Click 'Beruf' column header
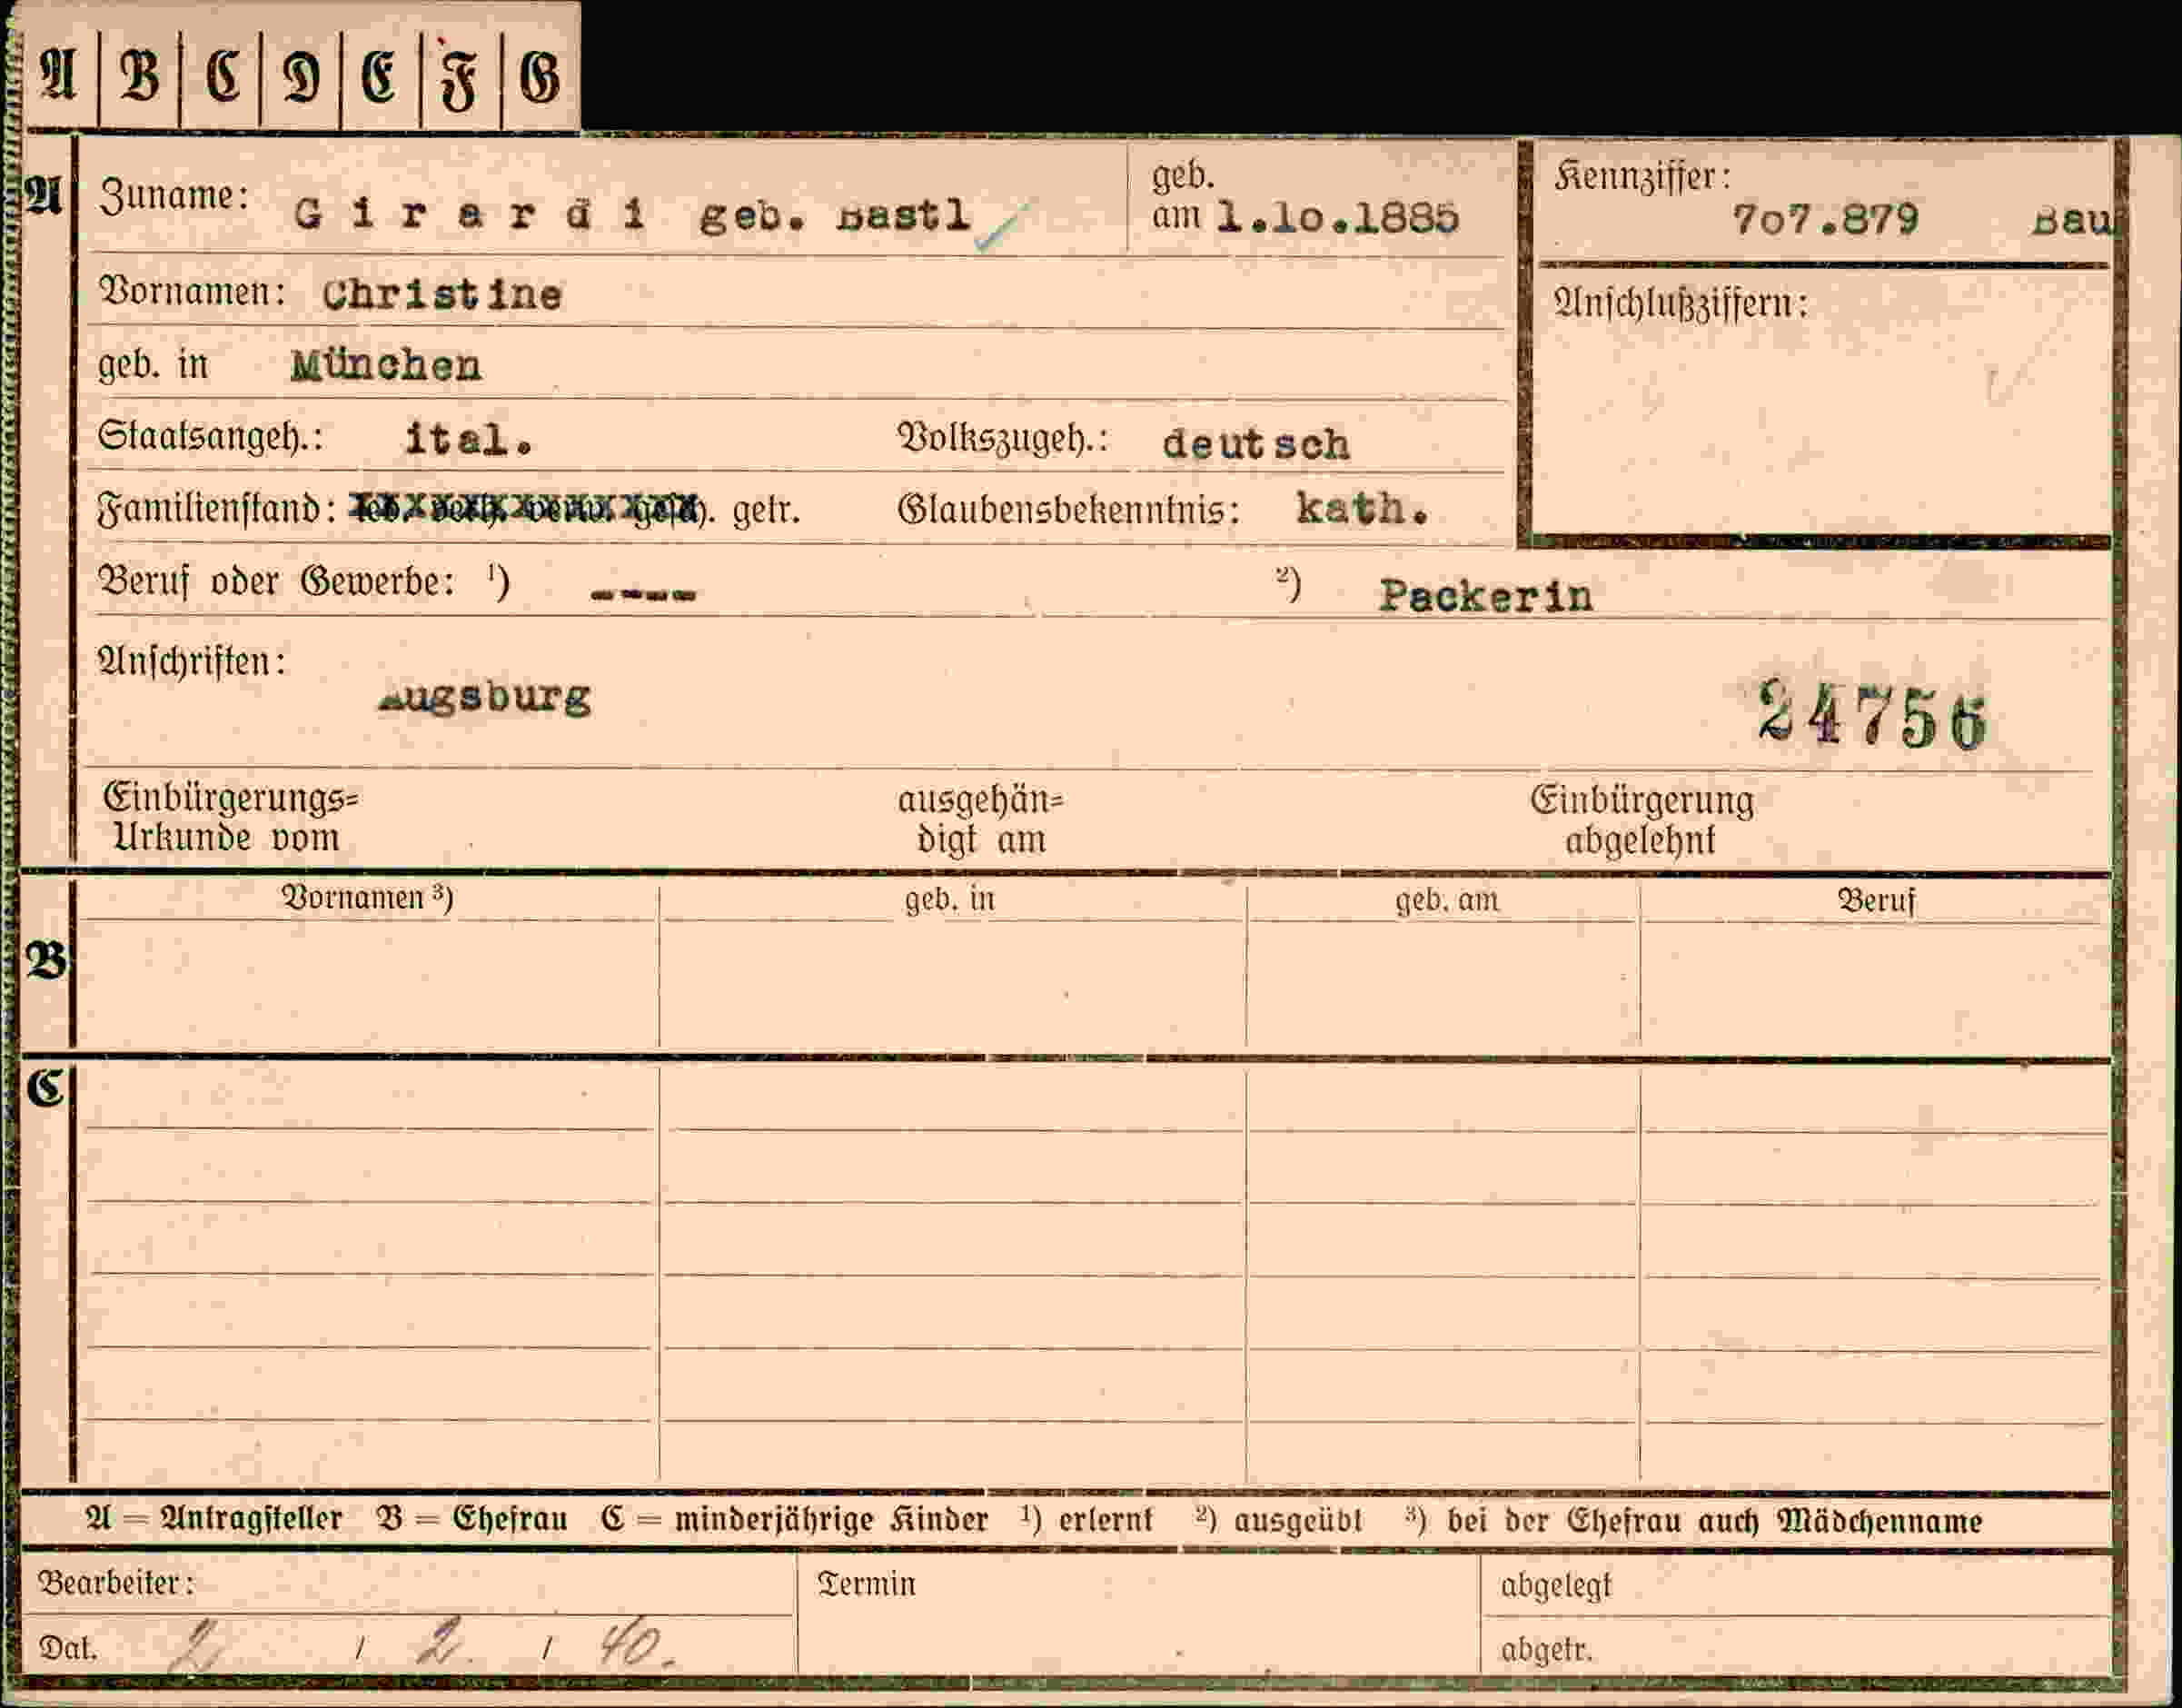 (1876, 901)
